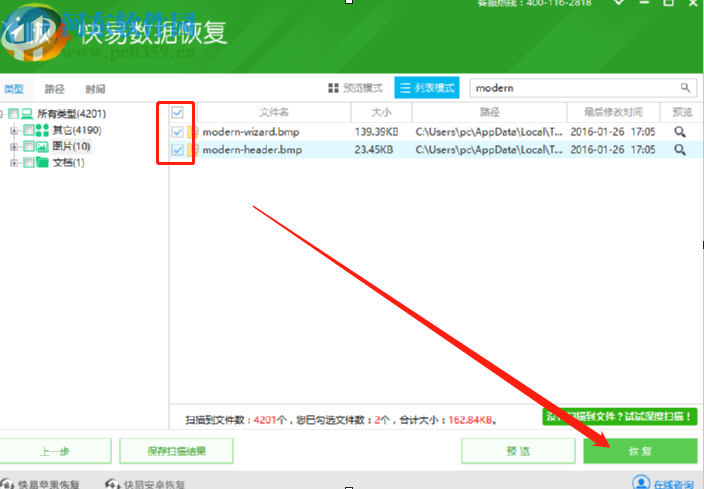Click the 恢复 button
This screenshot has width=704, height=489.
(x=640, y=451)
